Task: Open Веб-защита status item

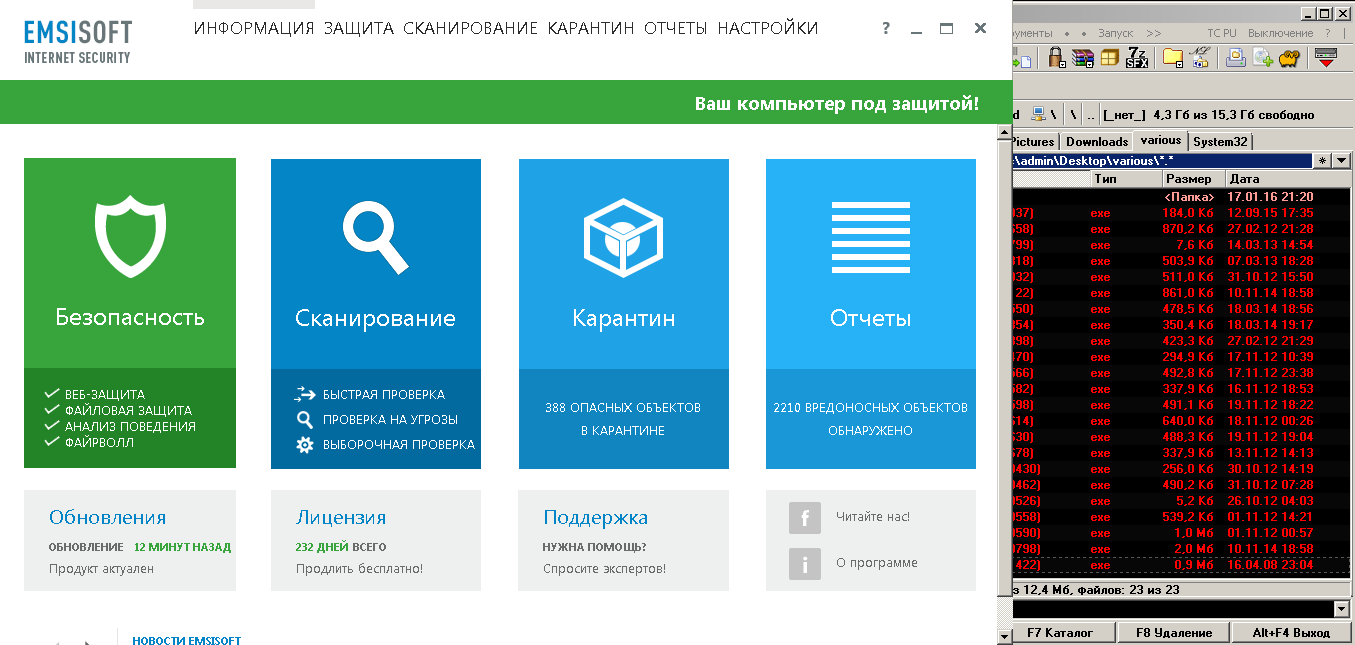Action: 95,394
